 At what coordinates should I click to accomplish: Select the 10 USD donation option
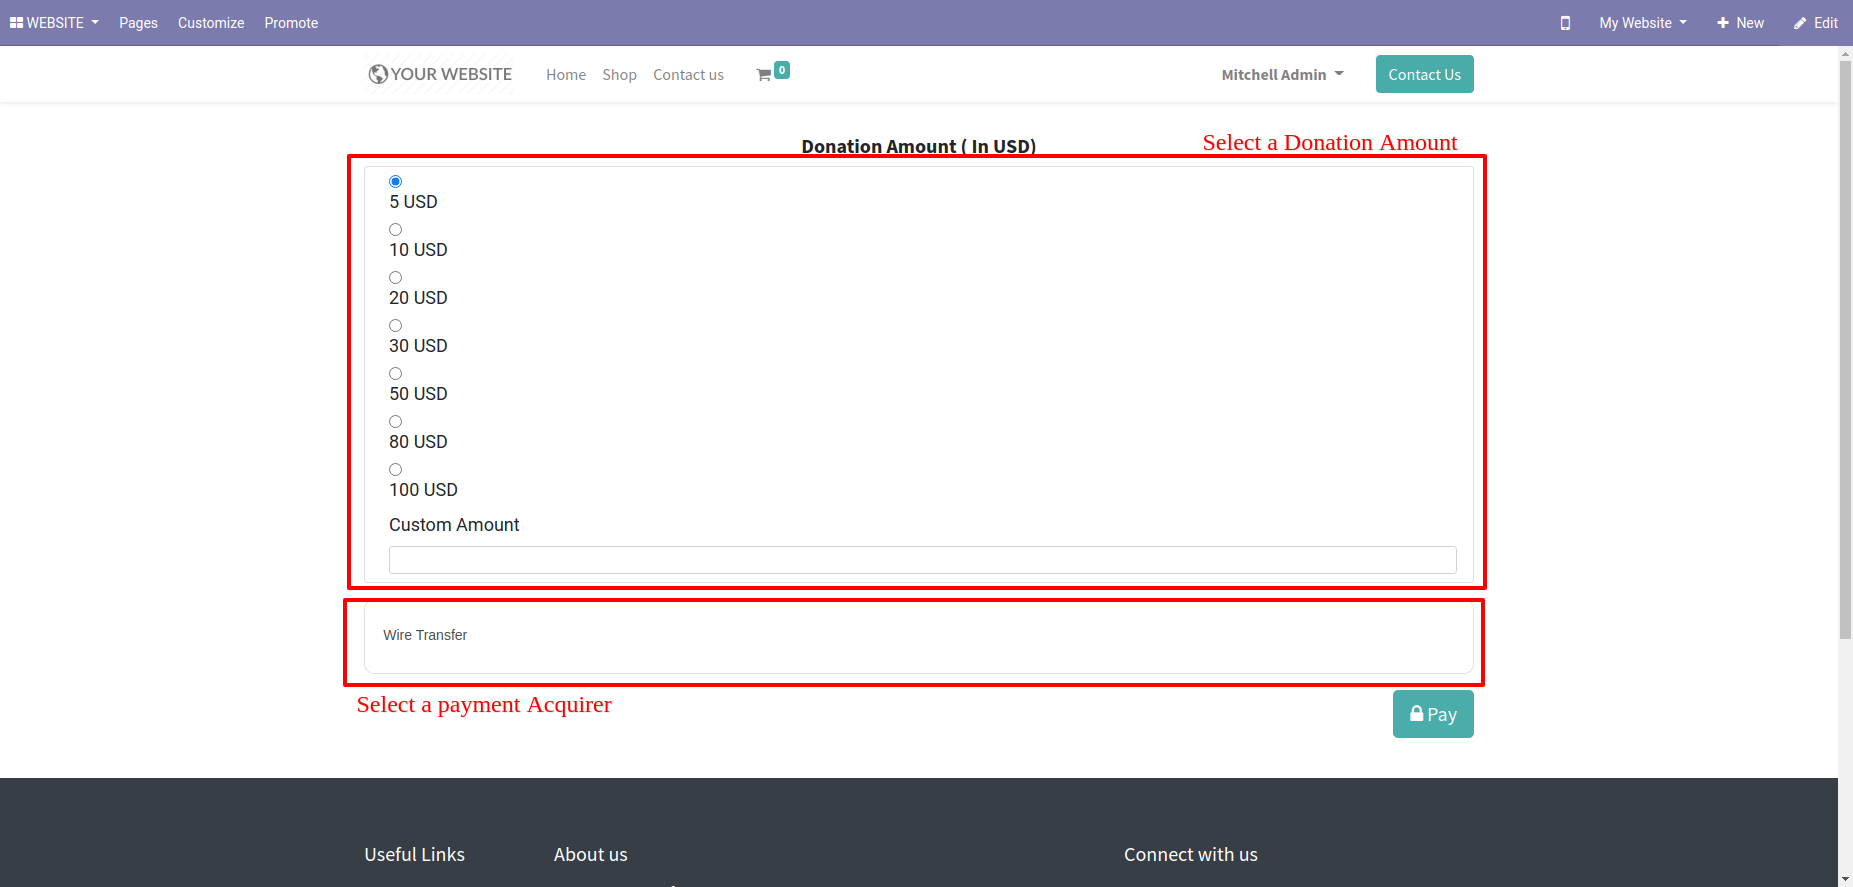(395, 229)
